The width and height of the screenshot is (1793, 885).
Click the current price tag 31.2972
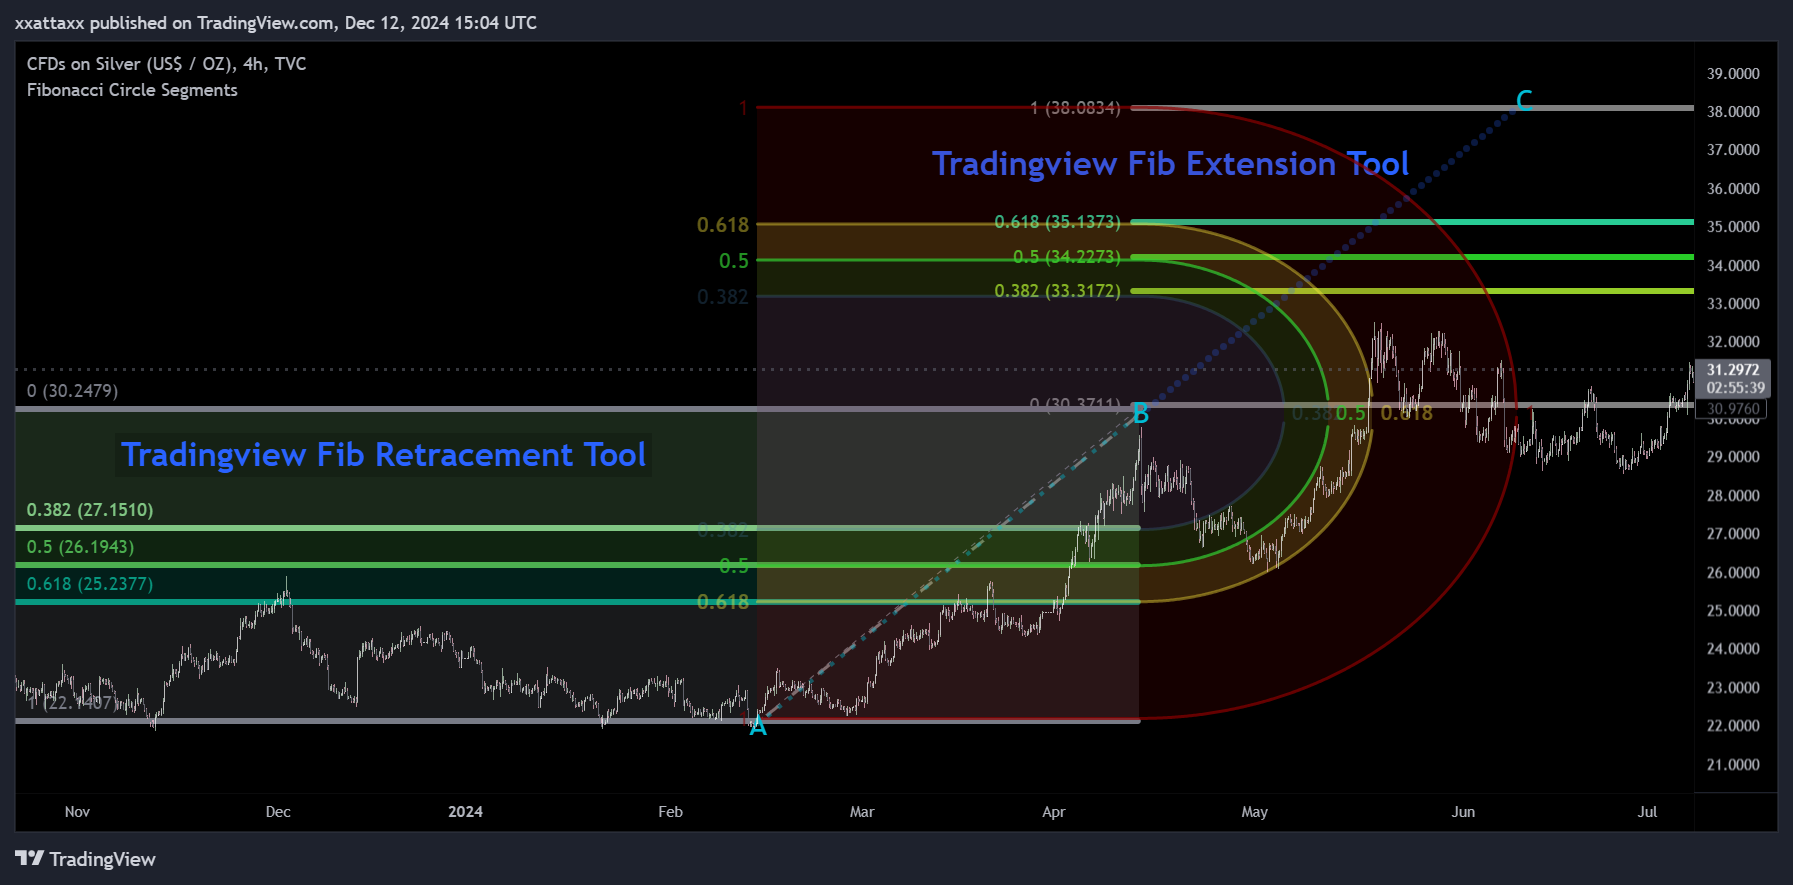[1733, 369]
